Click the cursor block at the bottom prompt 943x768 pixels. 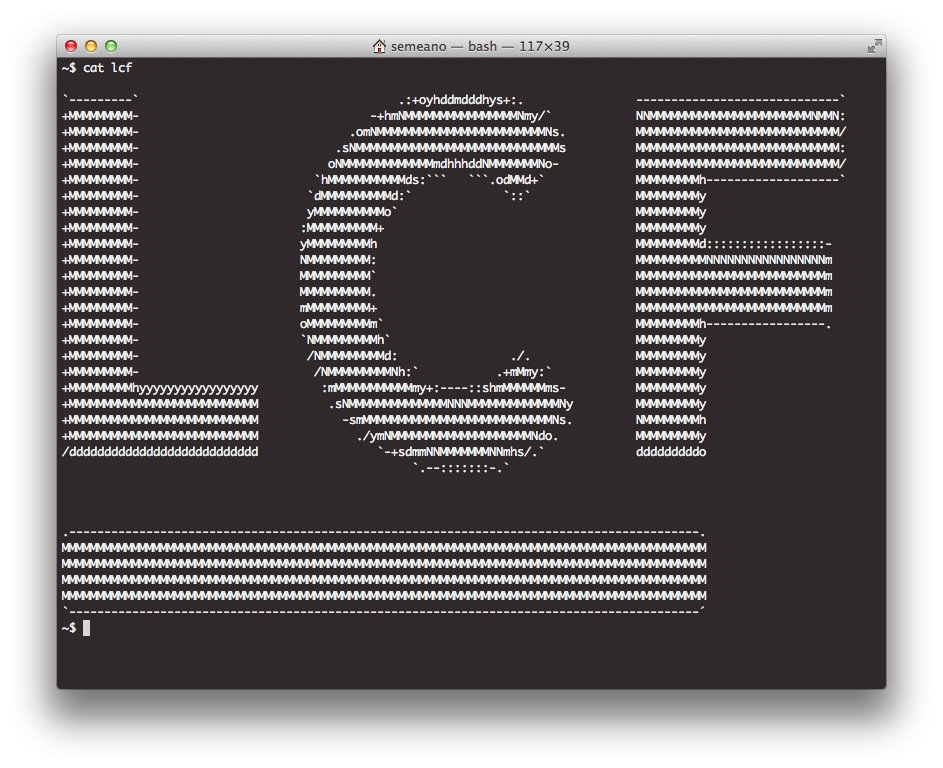point(87,628)
